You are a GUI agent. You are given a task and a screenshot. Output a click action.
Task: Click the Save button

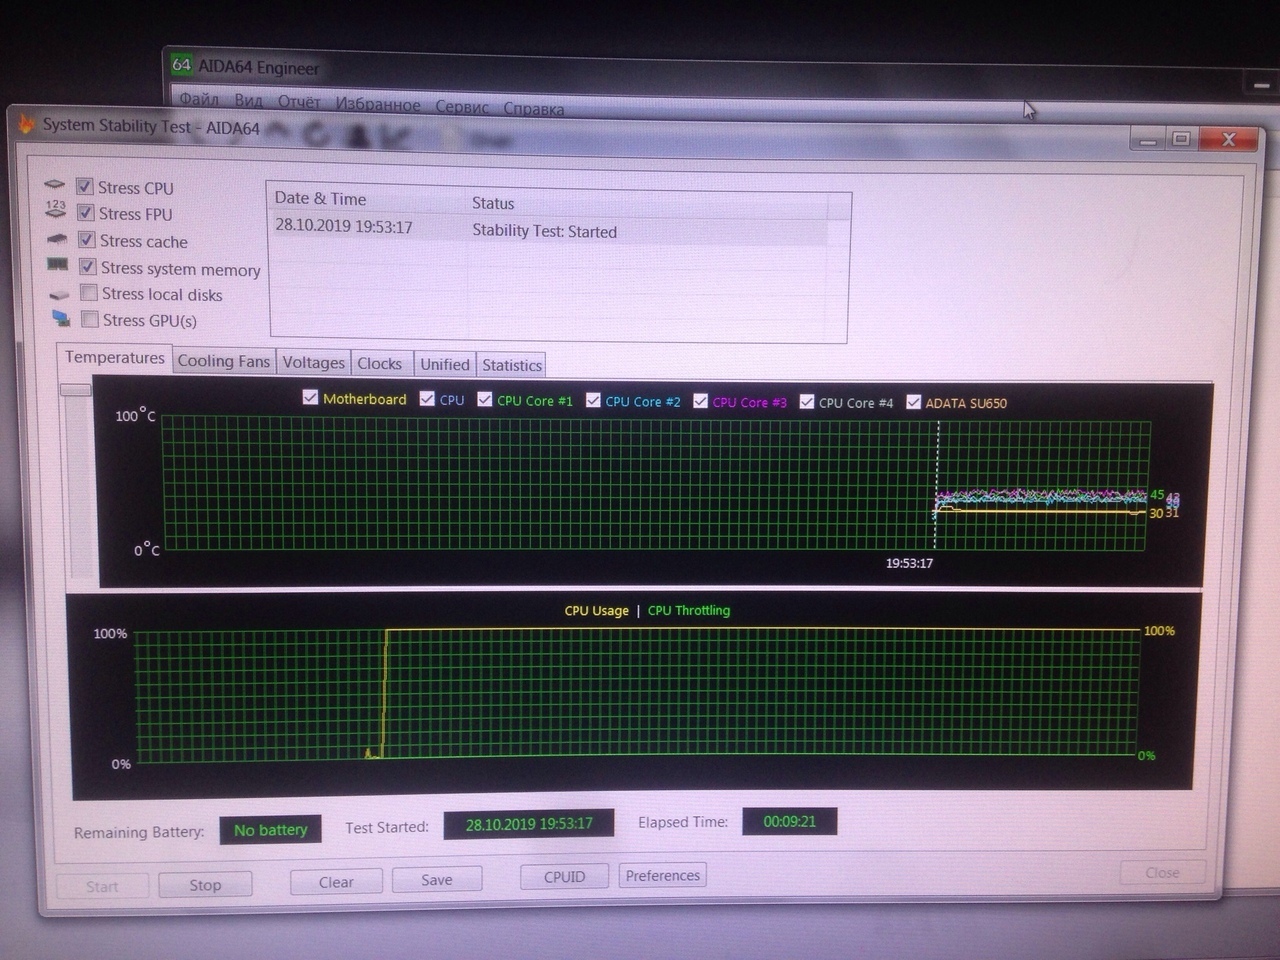point(437,880)
